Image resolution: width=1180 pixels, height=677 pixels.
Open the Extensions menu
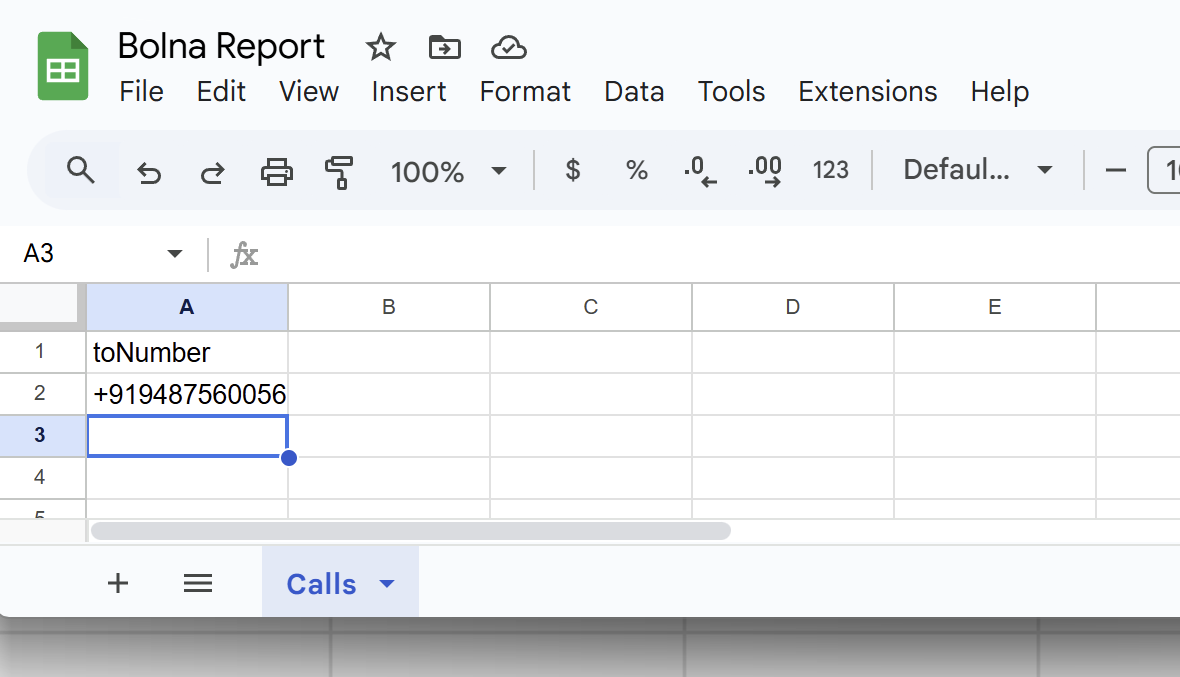coord(867,92)
